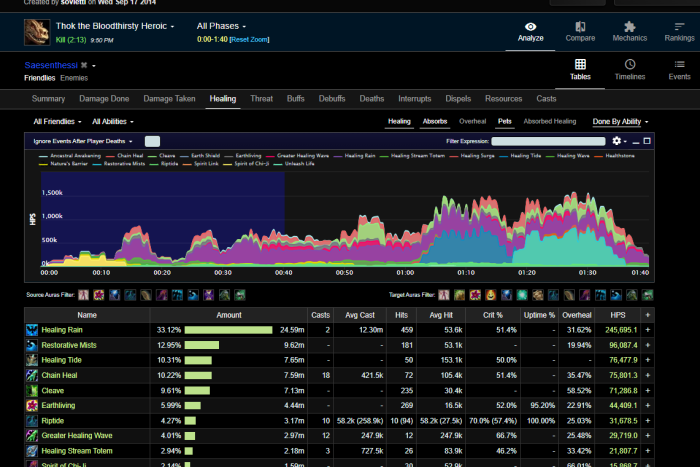The height and width of the screenshot is (467, 700).
Task: Click the Filter Expression input field
Action: pyautogui.click(x=548, y=141)
